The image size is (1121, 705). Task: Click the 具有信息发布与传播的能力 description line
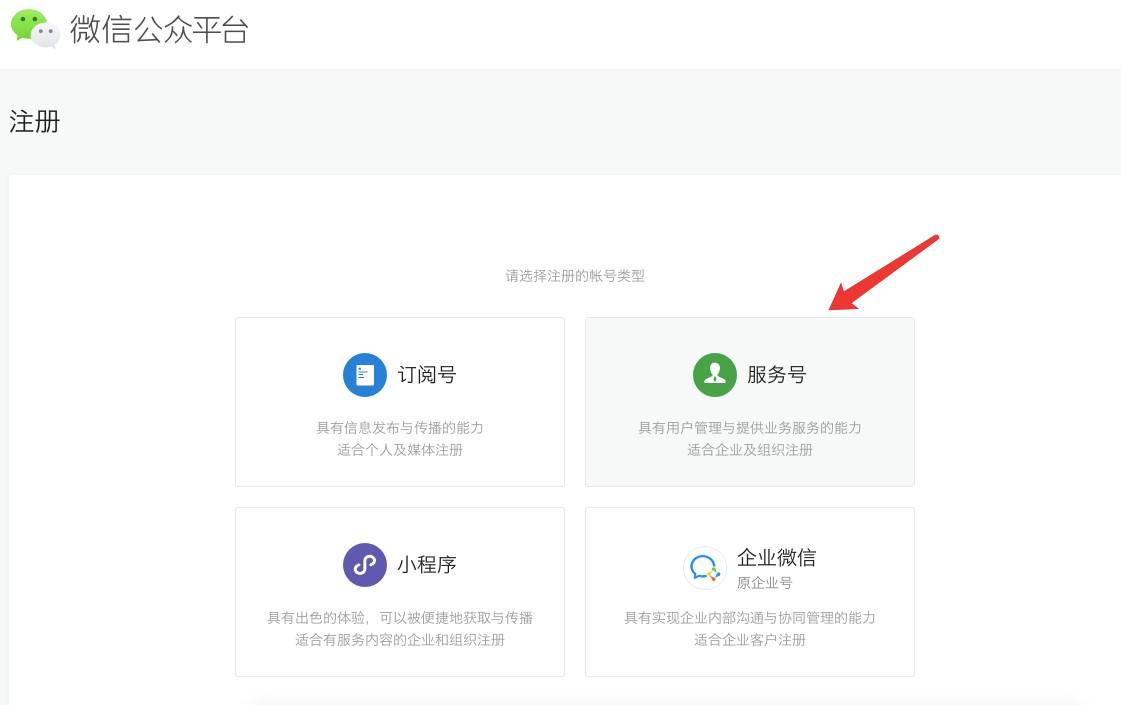[x=400, y=428]
